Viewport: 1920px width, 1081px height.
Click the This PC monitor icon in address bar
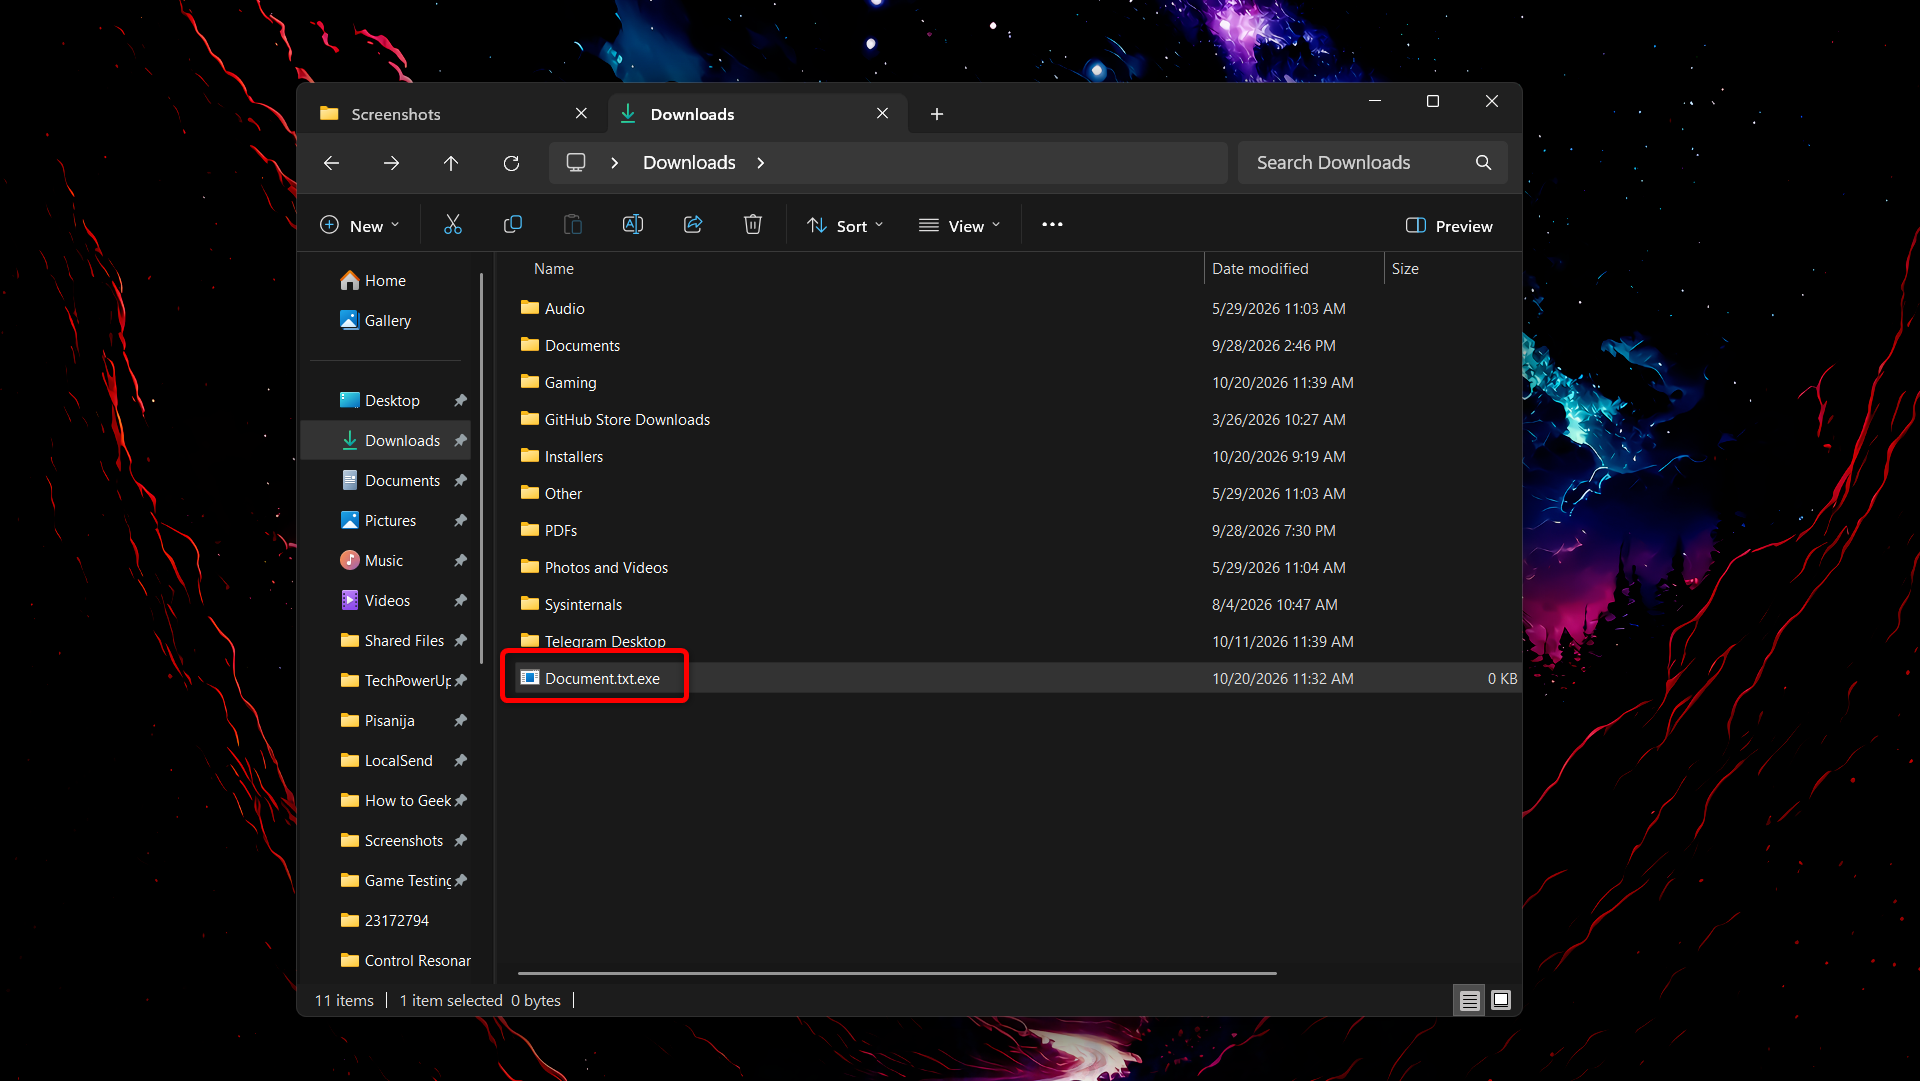pyautogui.click(x=576, y=162)
